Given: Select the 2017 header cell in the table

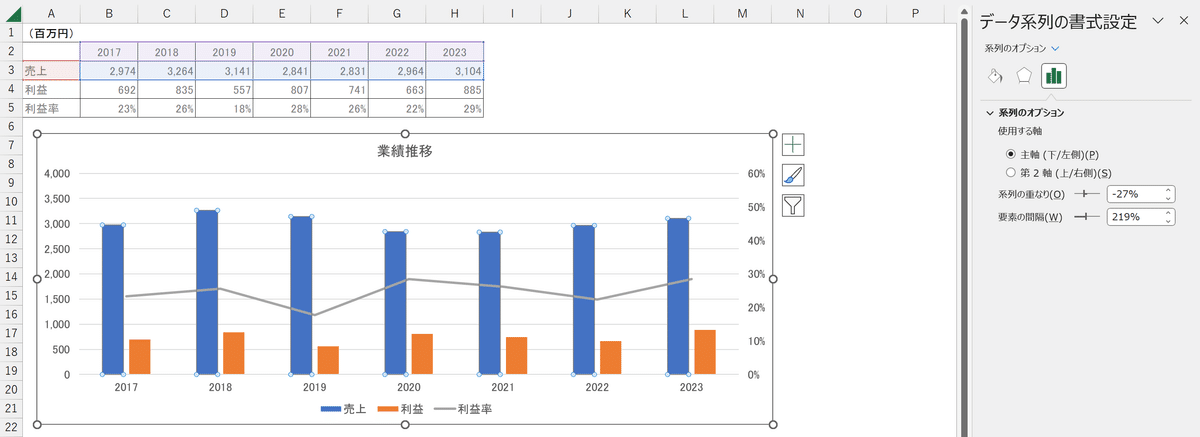Looking at the screenshot, I should point(108,51).
